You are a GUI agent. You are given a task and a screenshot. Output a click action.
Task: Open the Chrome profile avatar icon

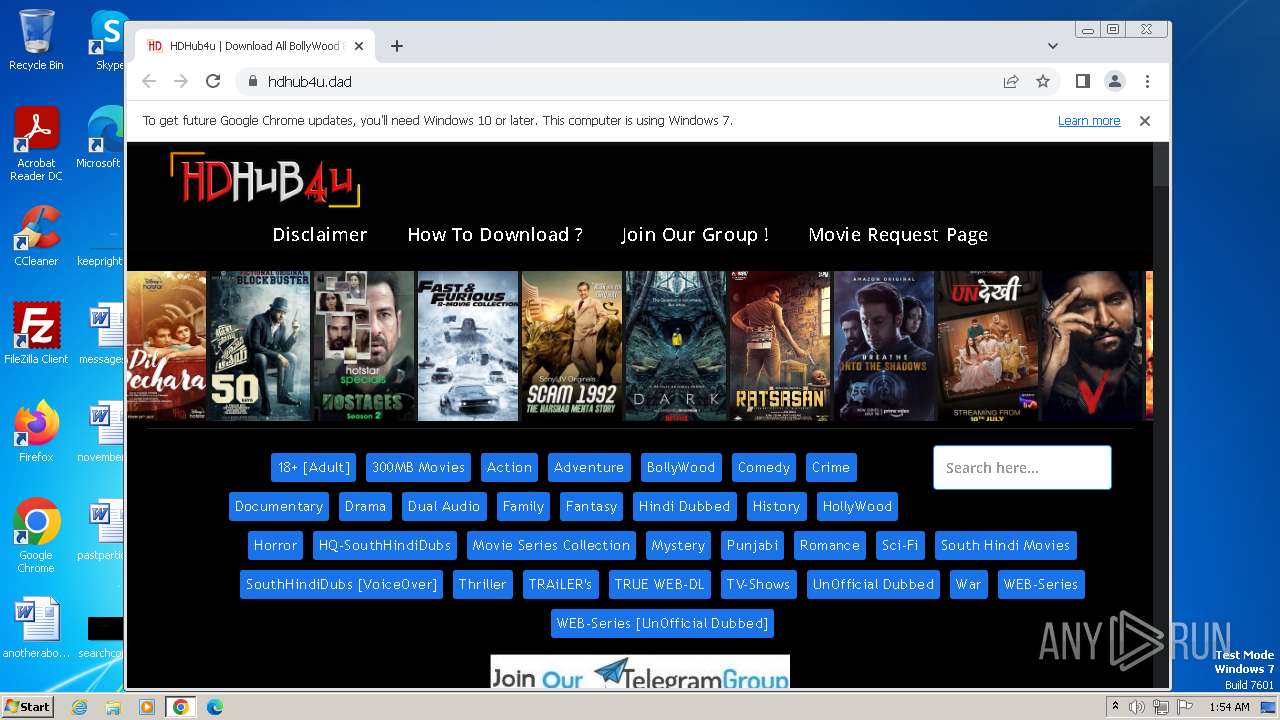tap(1115, 82)
